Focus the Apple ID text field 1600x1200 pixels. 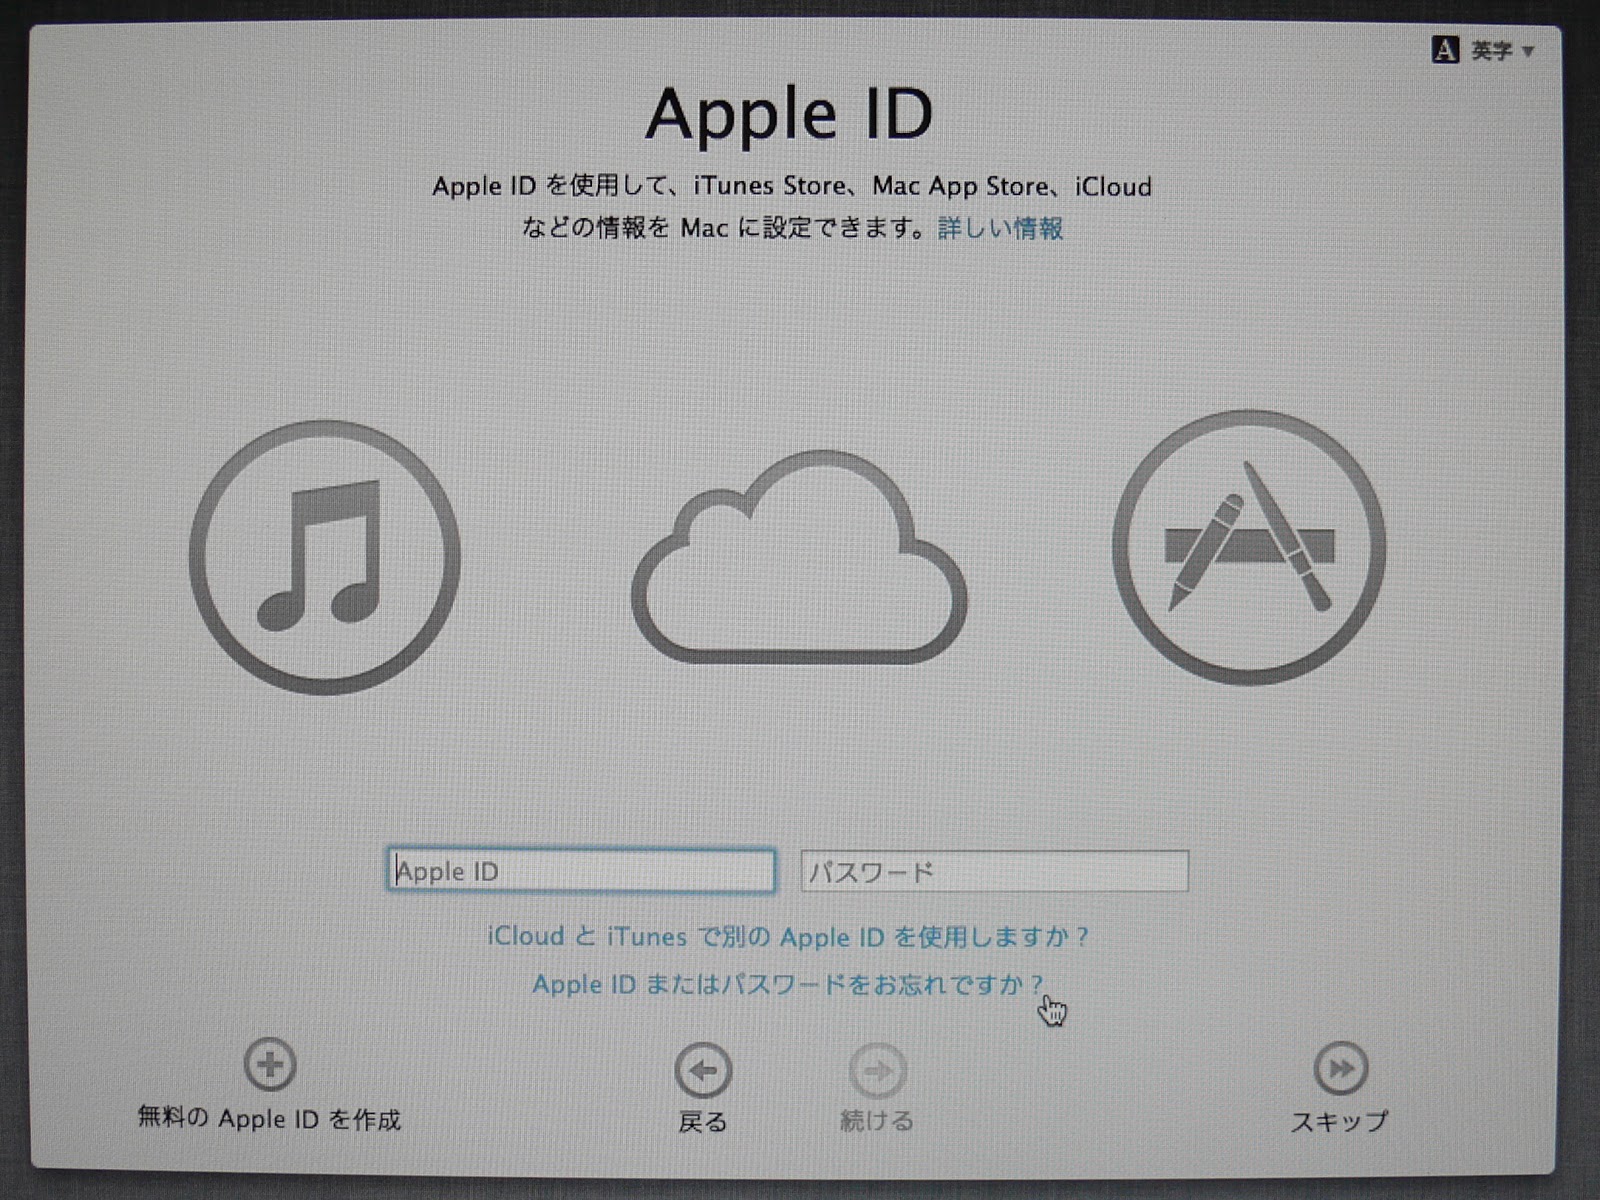point(581,870)
